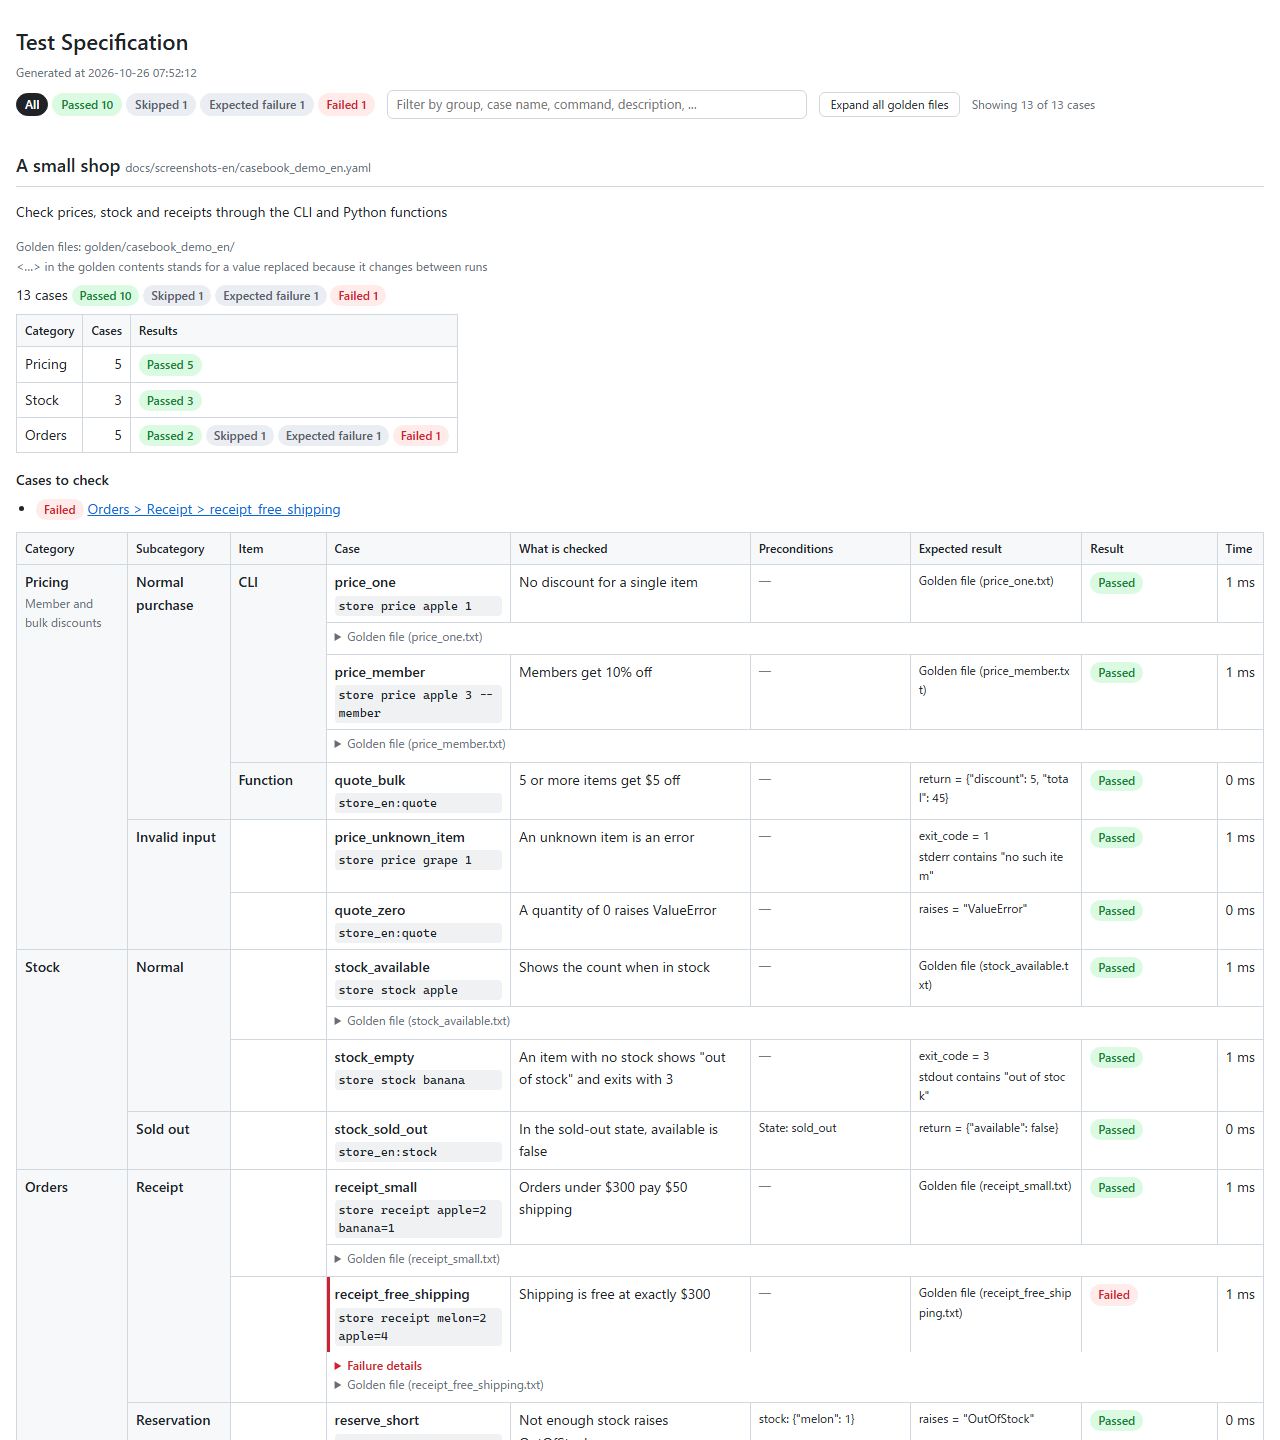Click the "stock_sold_out" case name
Image resolution: width=1280 pixels, height=1440 pixels.
(381, 1130)
